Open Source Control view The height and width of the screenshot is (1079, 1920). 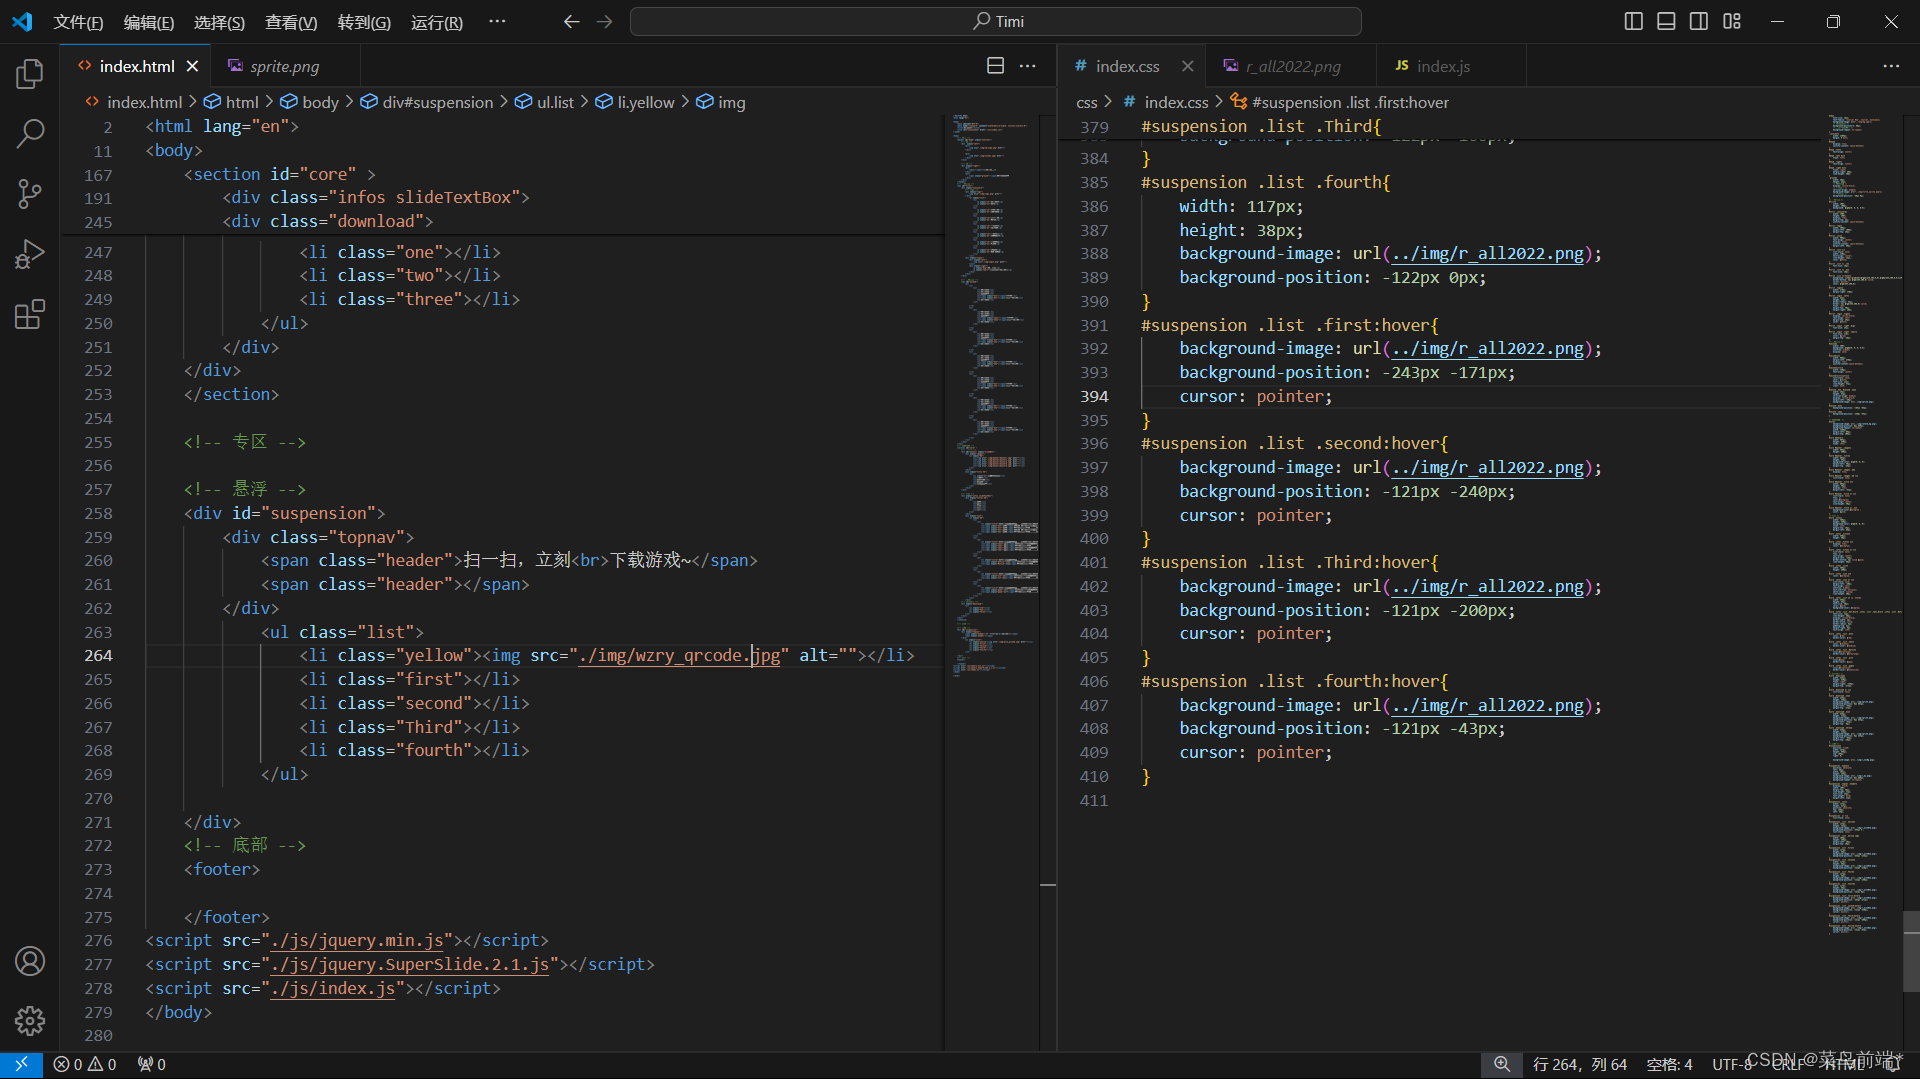coord(30,194)
